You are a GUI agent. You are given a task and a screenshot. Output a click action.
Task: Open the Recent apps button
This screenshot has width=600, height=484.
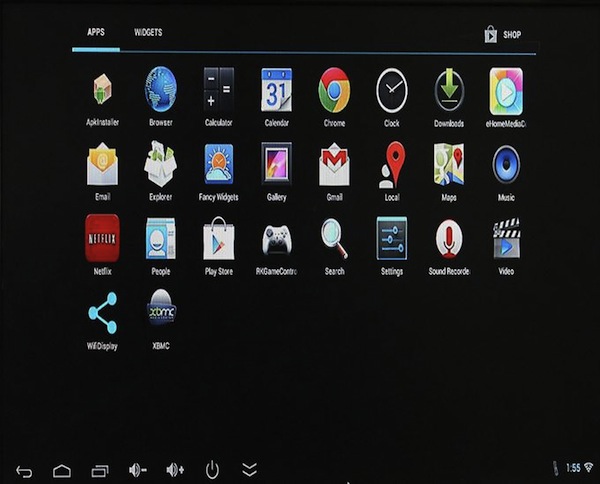click(100, 471)
